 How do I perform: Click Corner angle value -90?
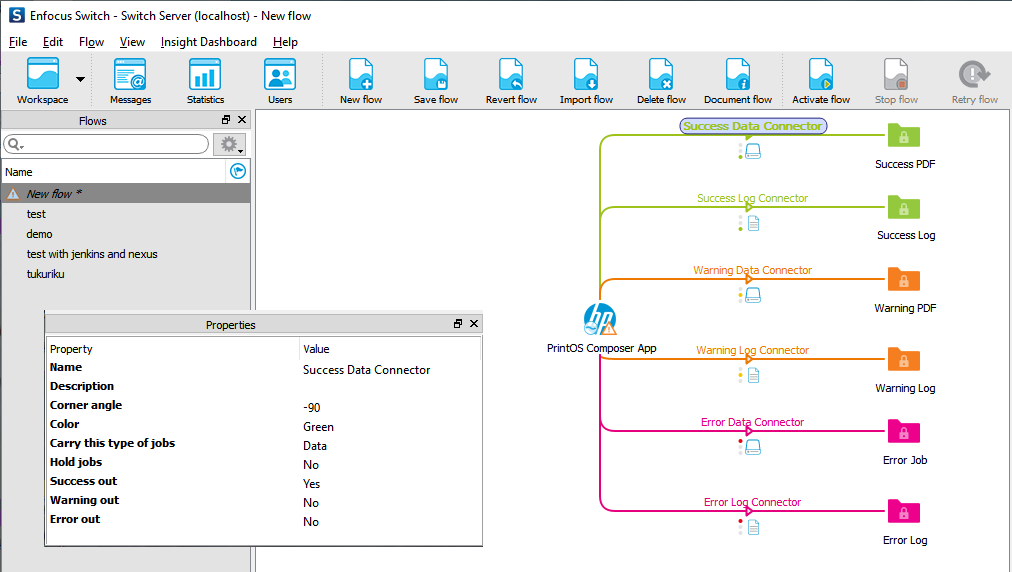(312, 407)
